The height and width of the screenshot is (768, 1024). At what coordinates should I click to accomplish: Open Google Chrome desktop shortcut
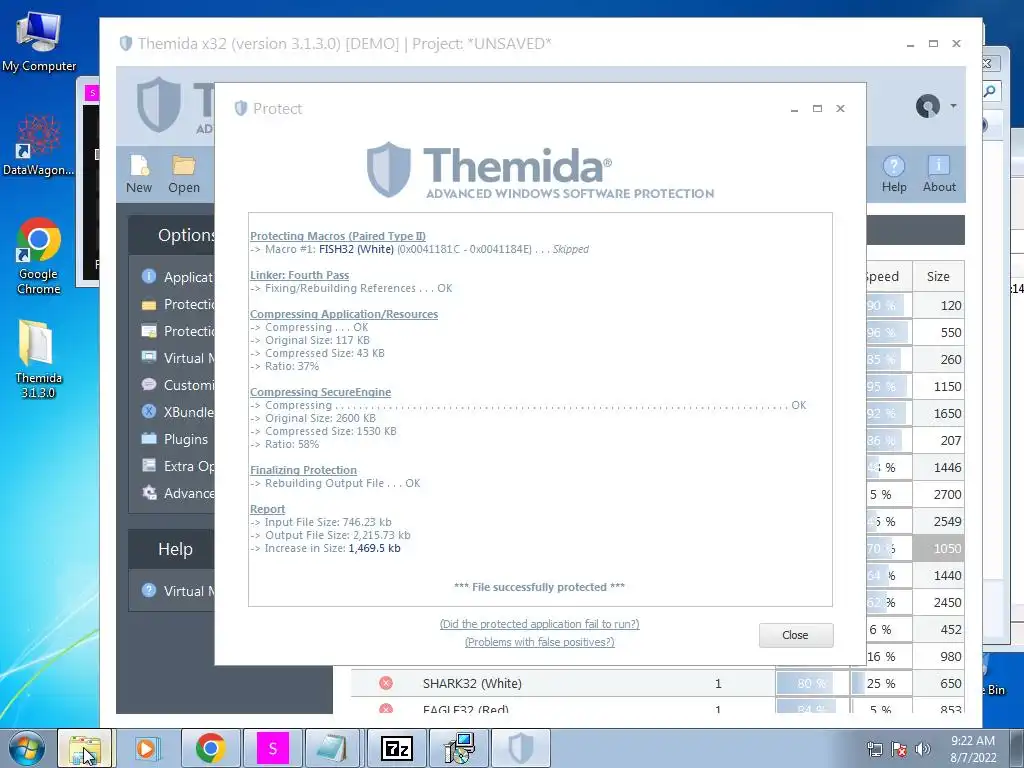[x=39, y=257]
